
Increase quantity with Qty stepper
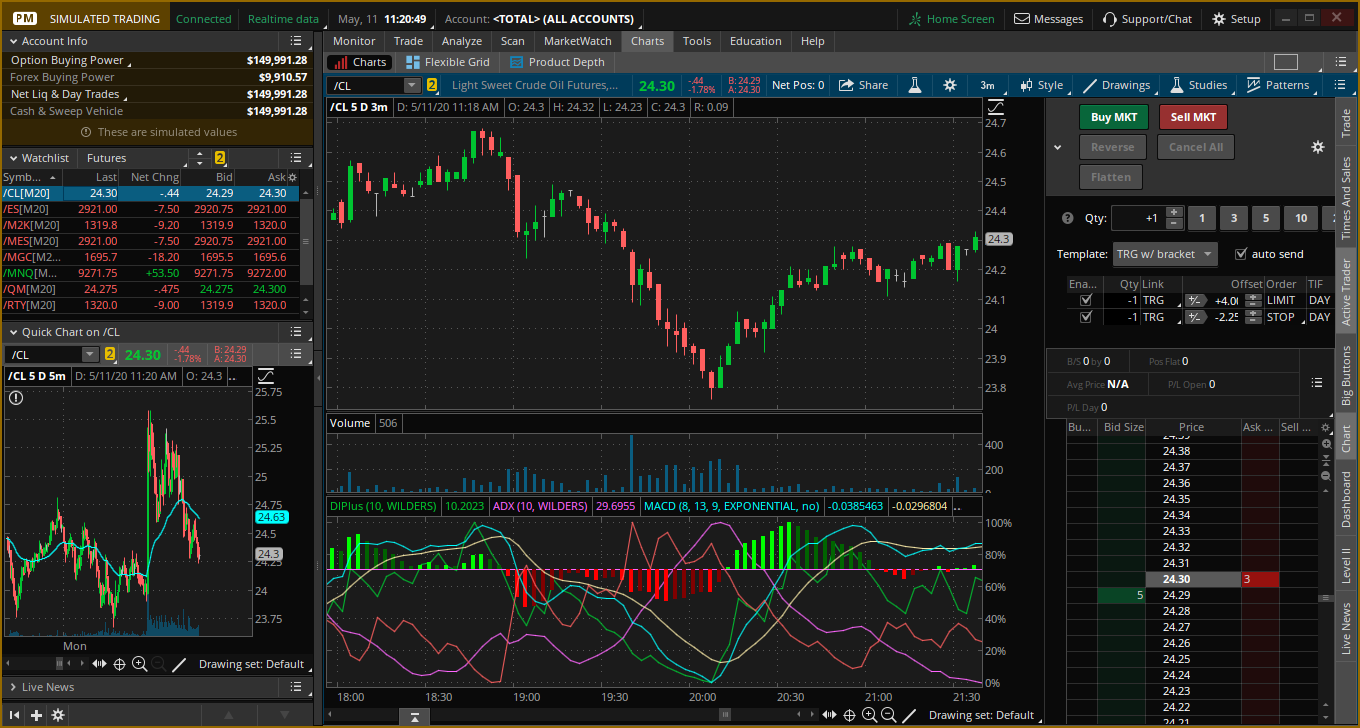1174,212
